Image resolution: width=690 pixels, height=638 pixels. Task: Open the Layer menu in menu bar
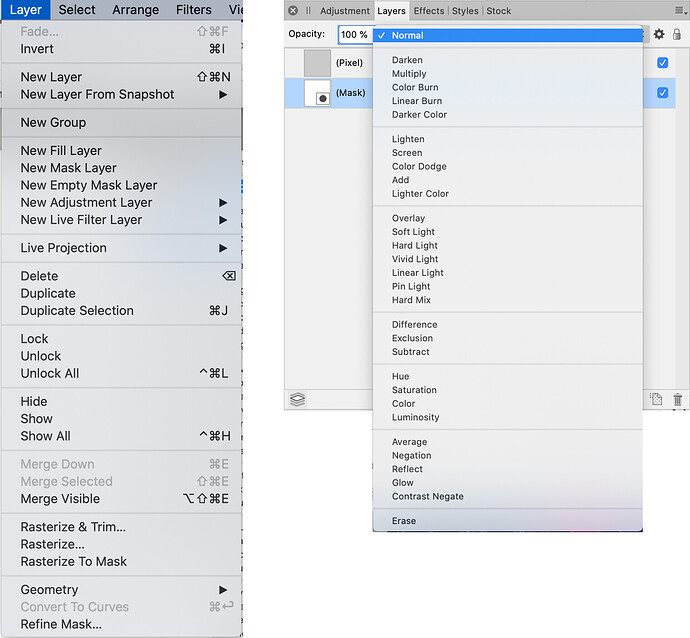pyautogui.click(x=26, y=10)
